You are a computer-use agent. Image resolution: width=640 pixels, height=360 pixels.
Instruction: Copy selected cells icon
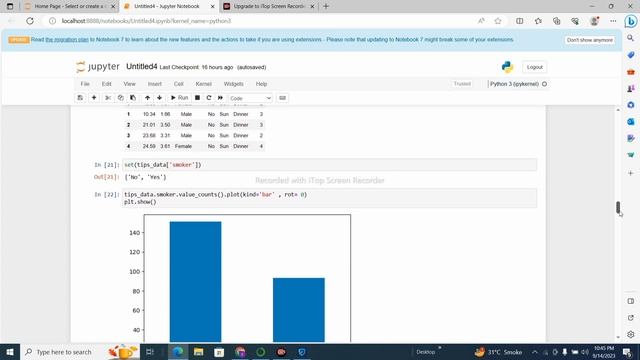(120, 98)
